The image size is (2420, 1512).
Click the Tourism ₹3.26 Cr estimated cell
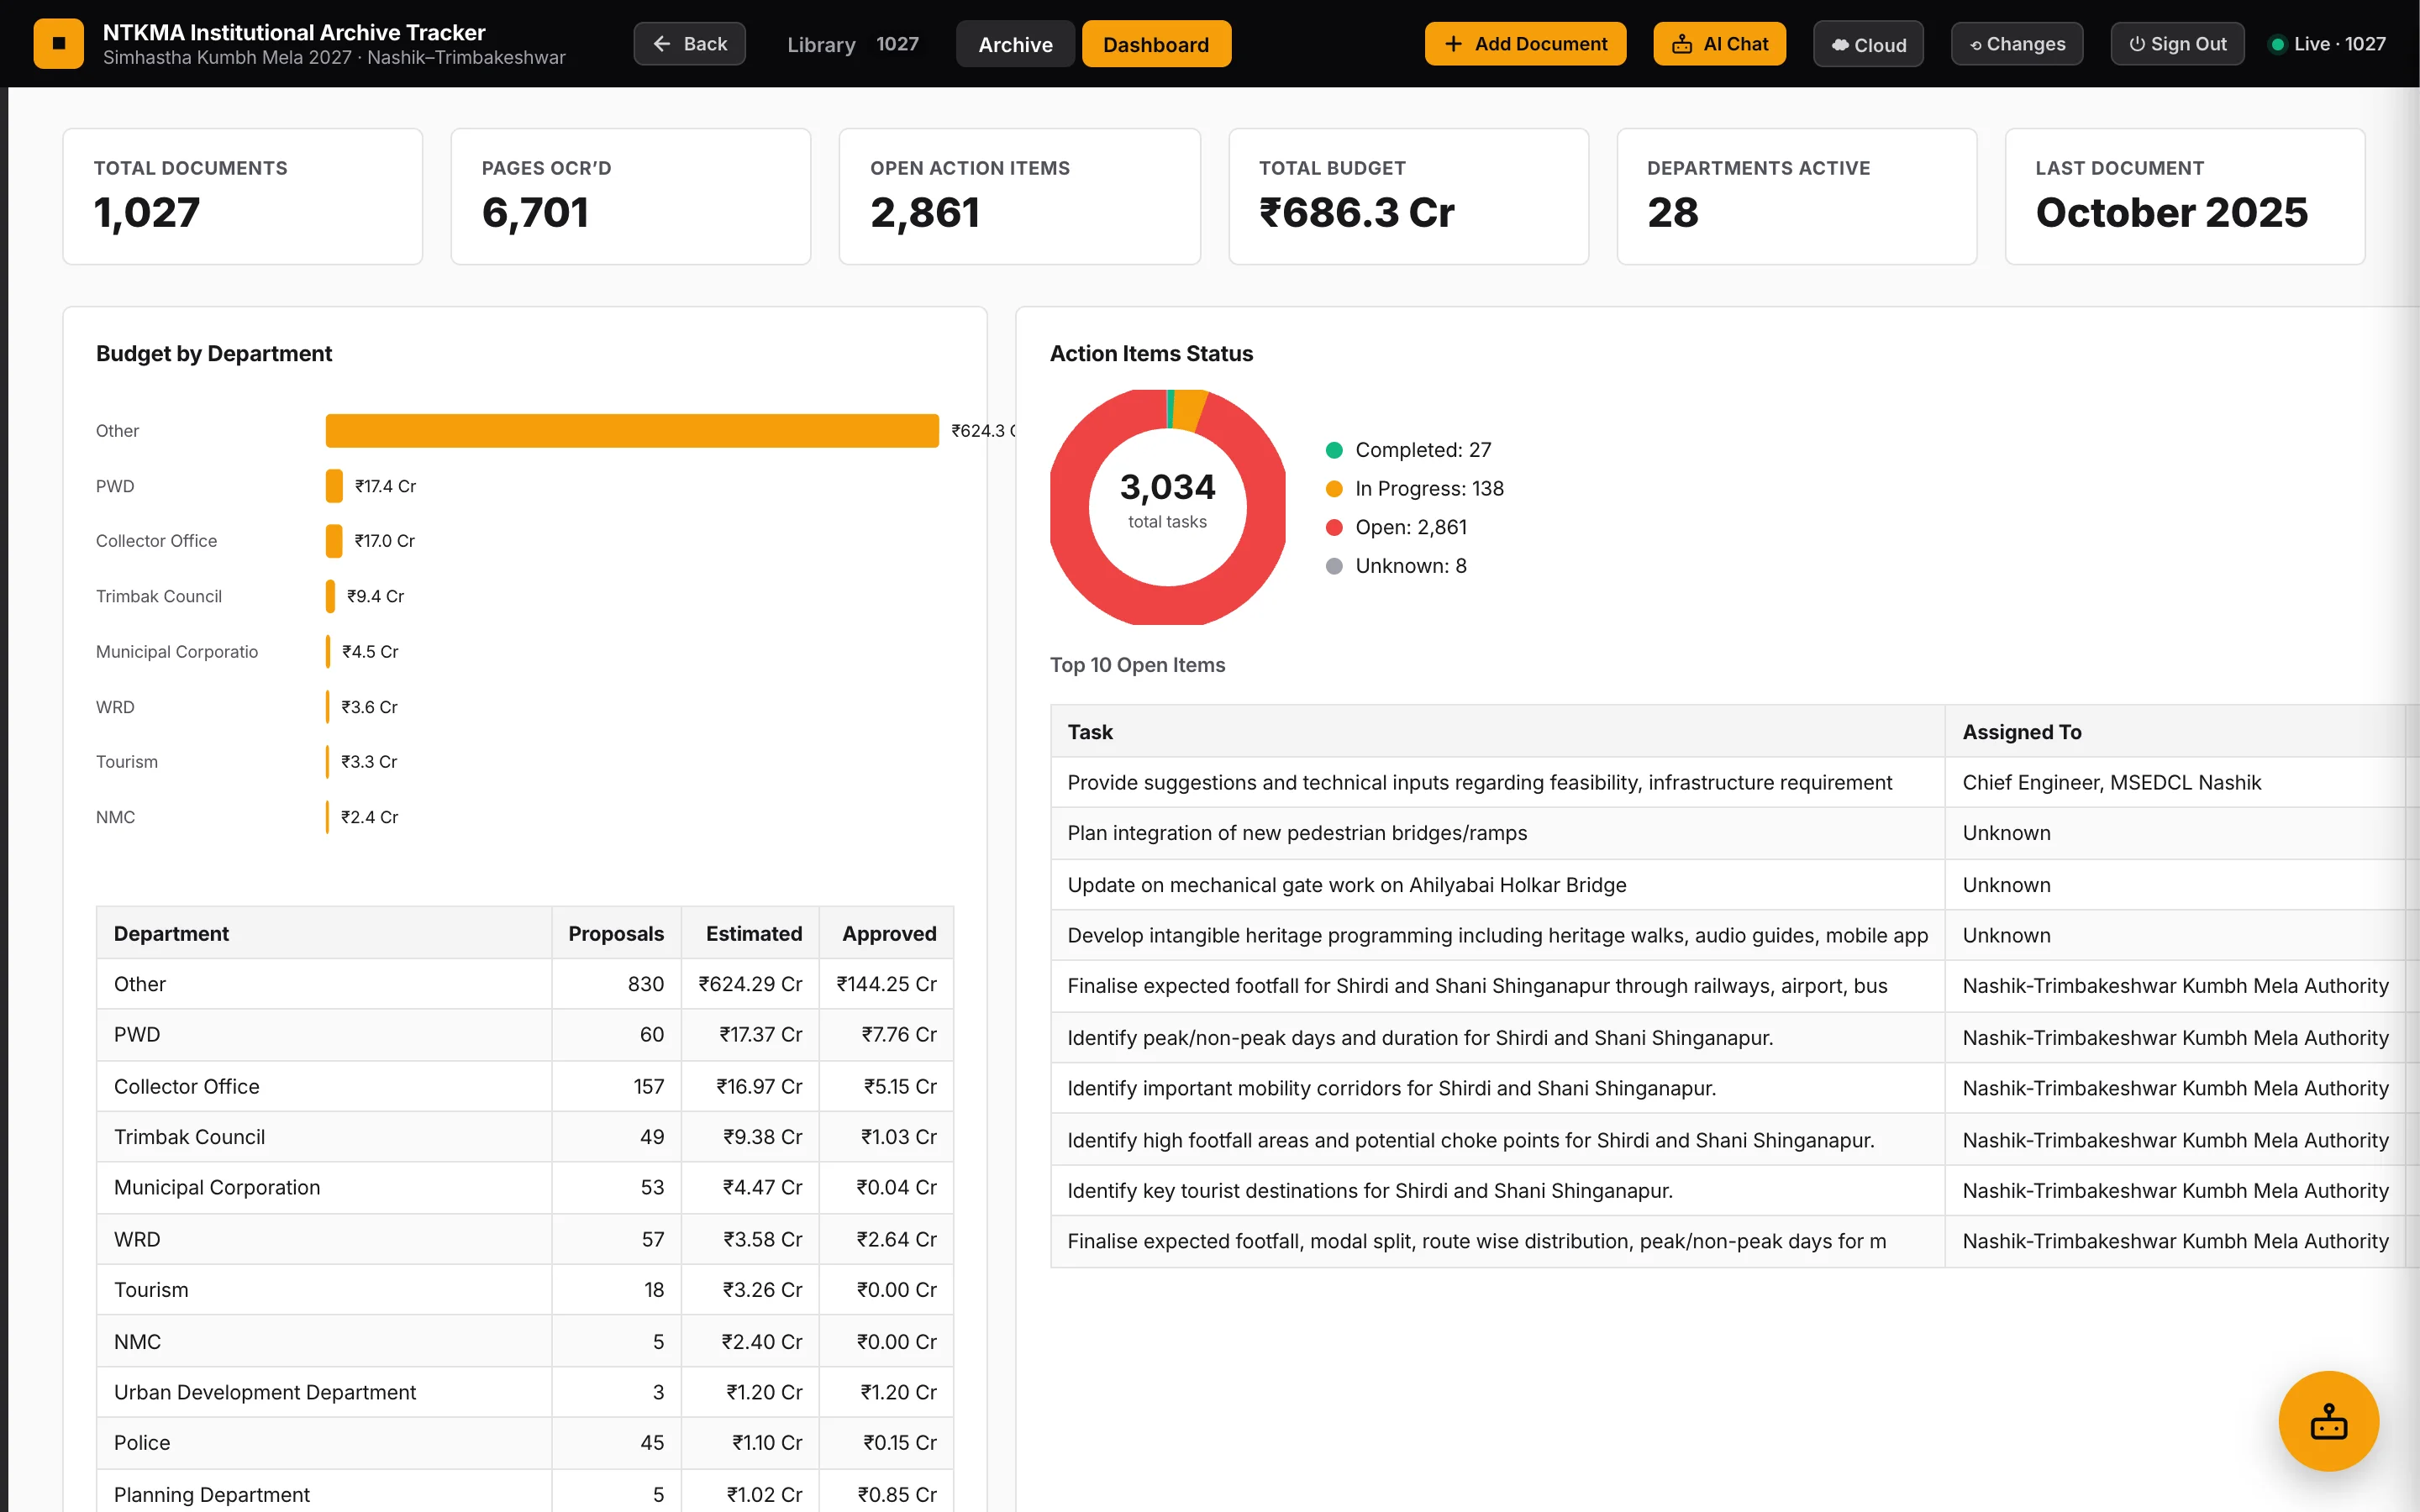click(x=750, y=1290)
